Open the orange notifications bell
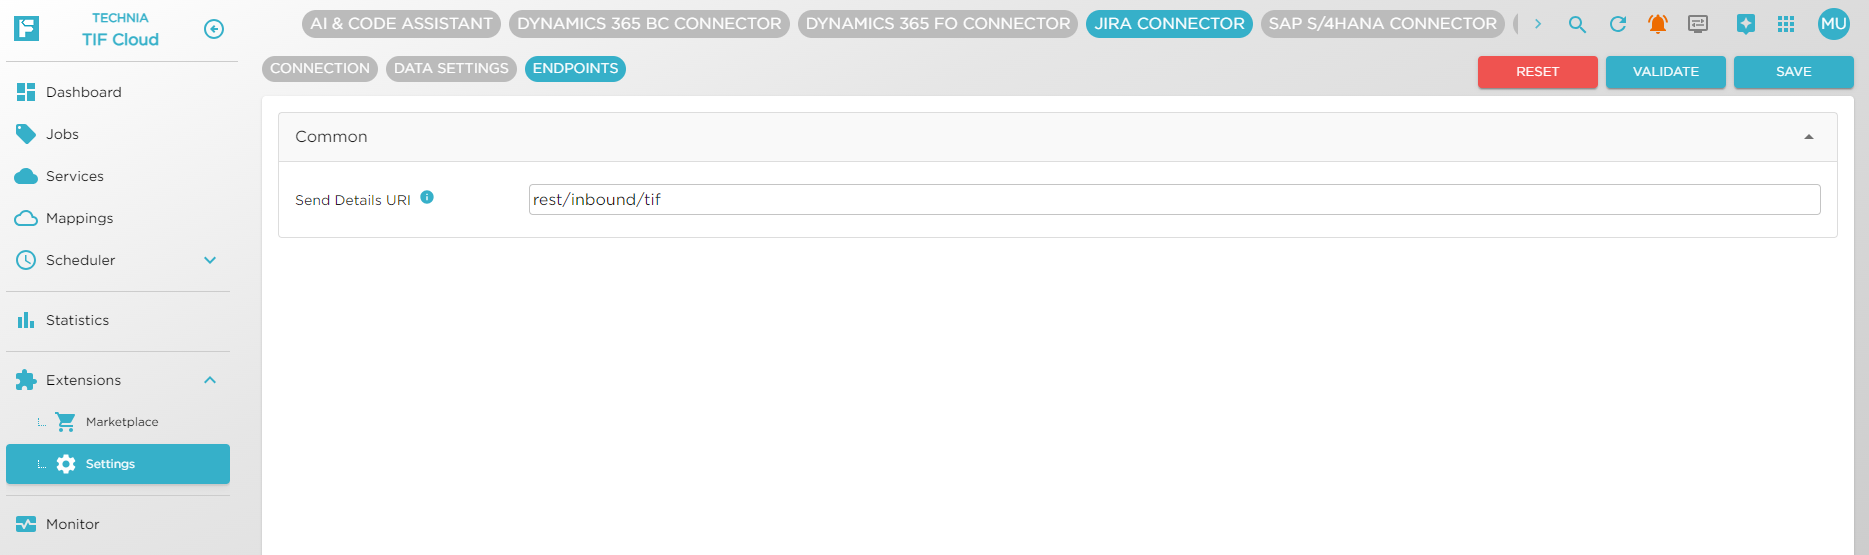The width and height of the screenshot is (1869, 555). pyautogui.click(x=1657, y=24)
